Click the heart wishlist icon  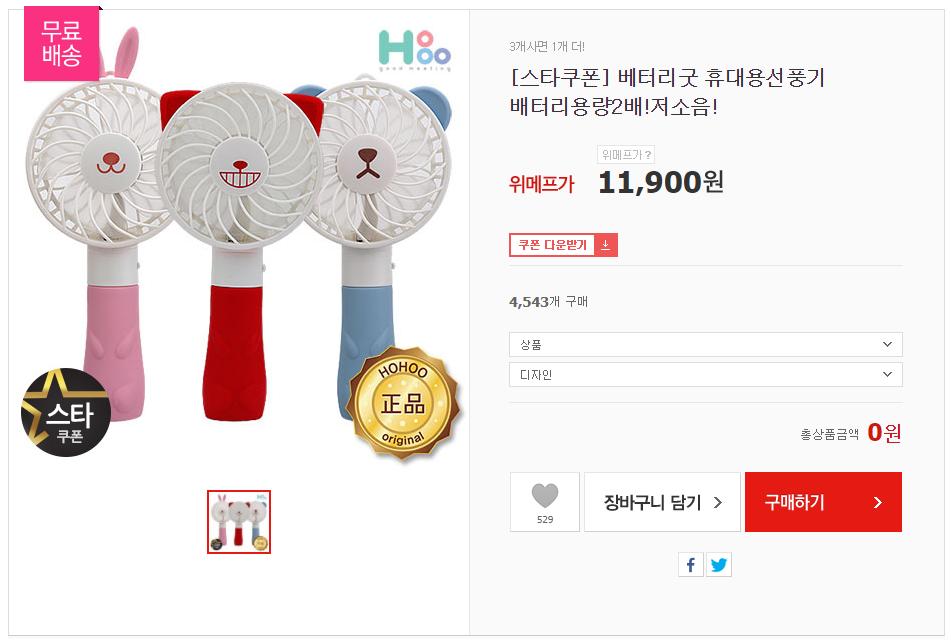pyautogui.click(x=545, y=495)
